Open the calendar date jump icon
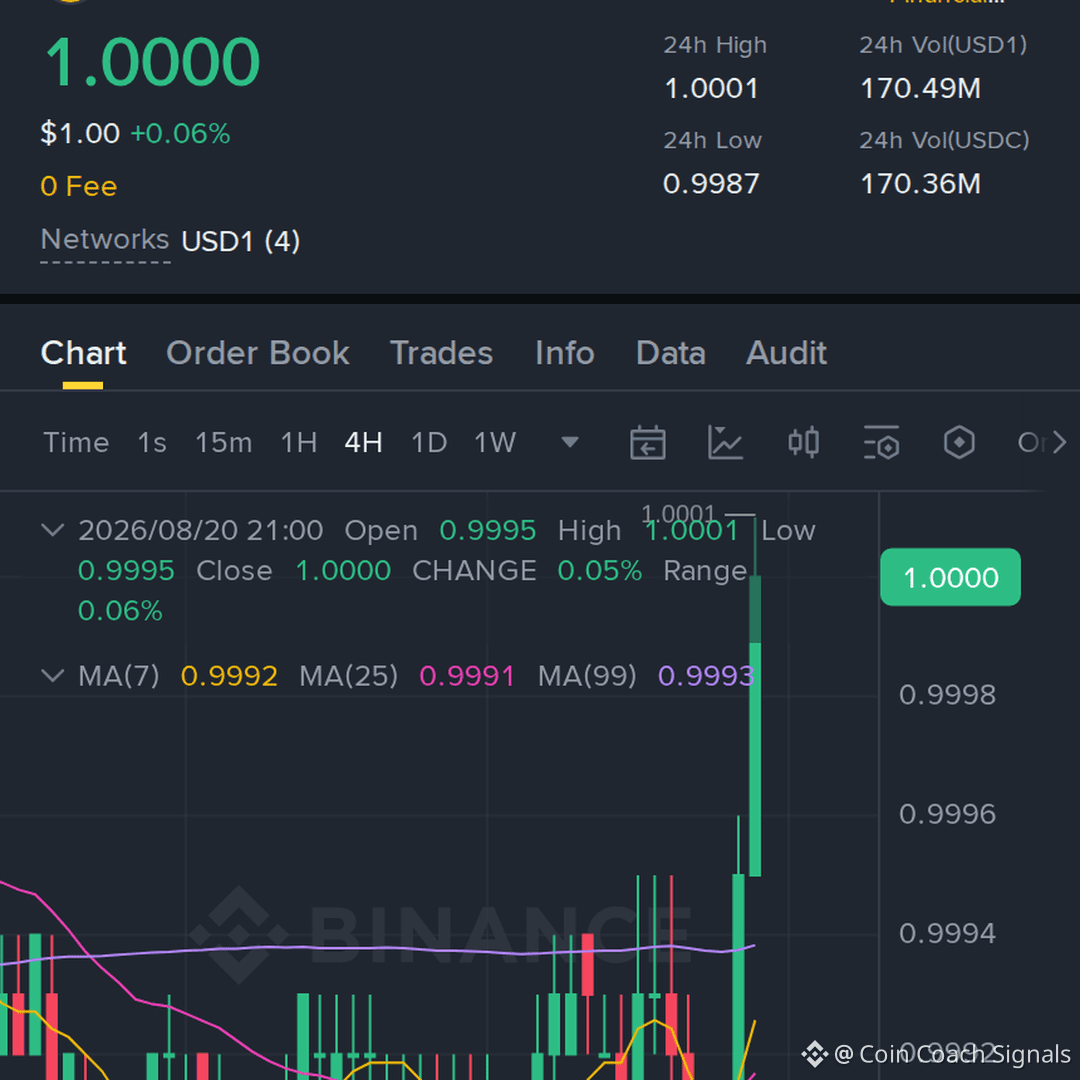This screenshot has width=1080, height=1080. click(x=647, y=442)
